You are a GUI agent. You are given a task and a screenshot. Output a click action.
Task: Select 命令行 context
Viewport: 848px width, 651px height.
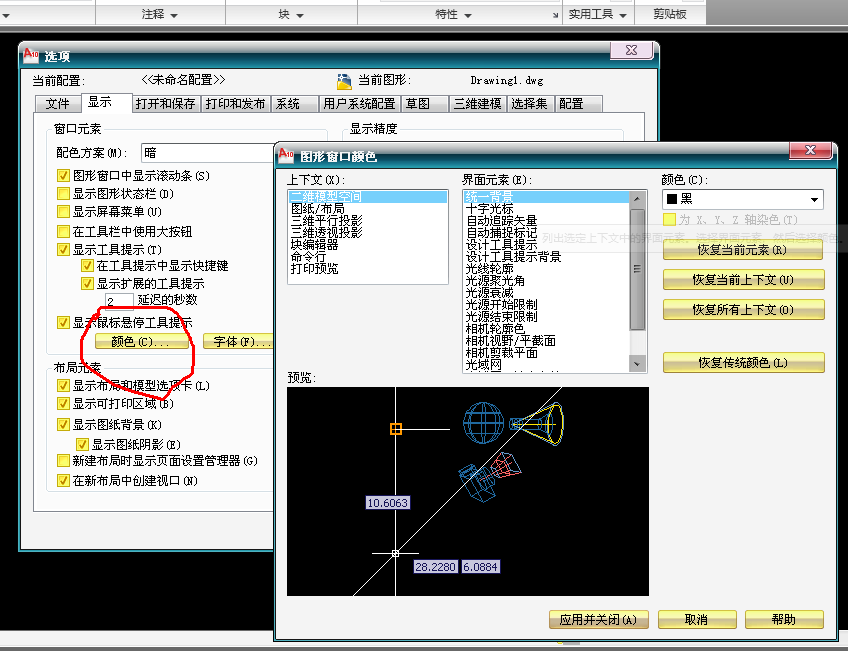click(368, 256)
